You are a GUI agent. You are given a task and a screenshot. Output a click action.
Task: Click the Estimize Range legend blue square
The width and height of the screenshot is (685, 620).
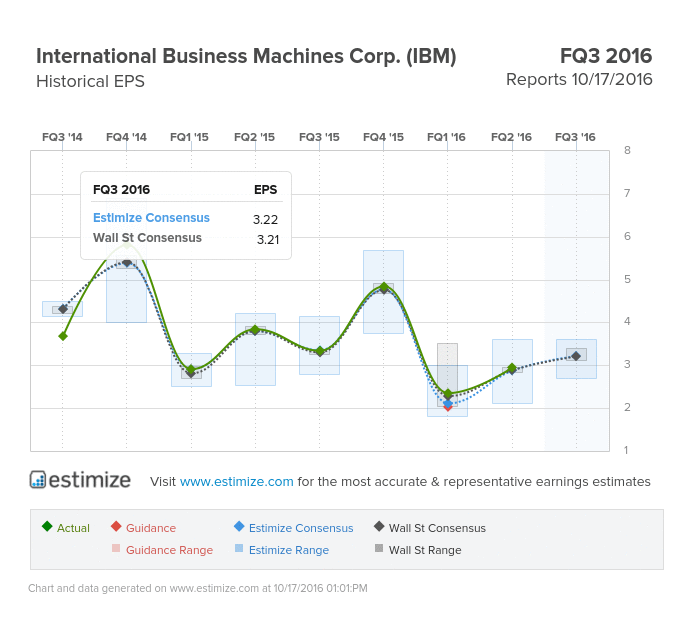(239, 548)
